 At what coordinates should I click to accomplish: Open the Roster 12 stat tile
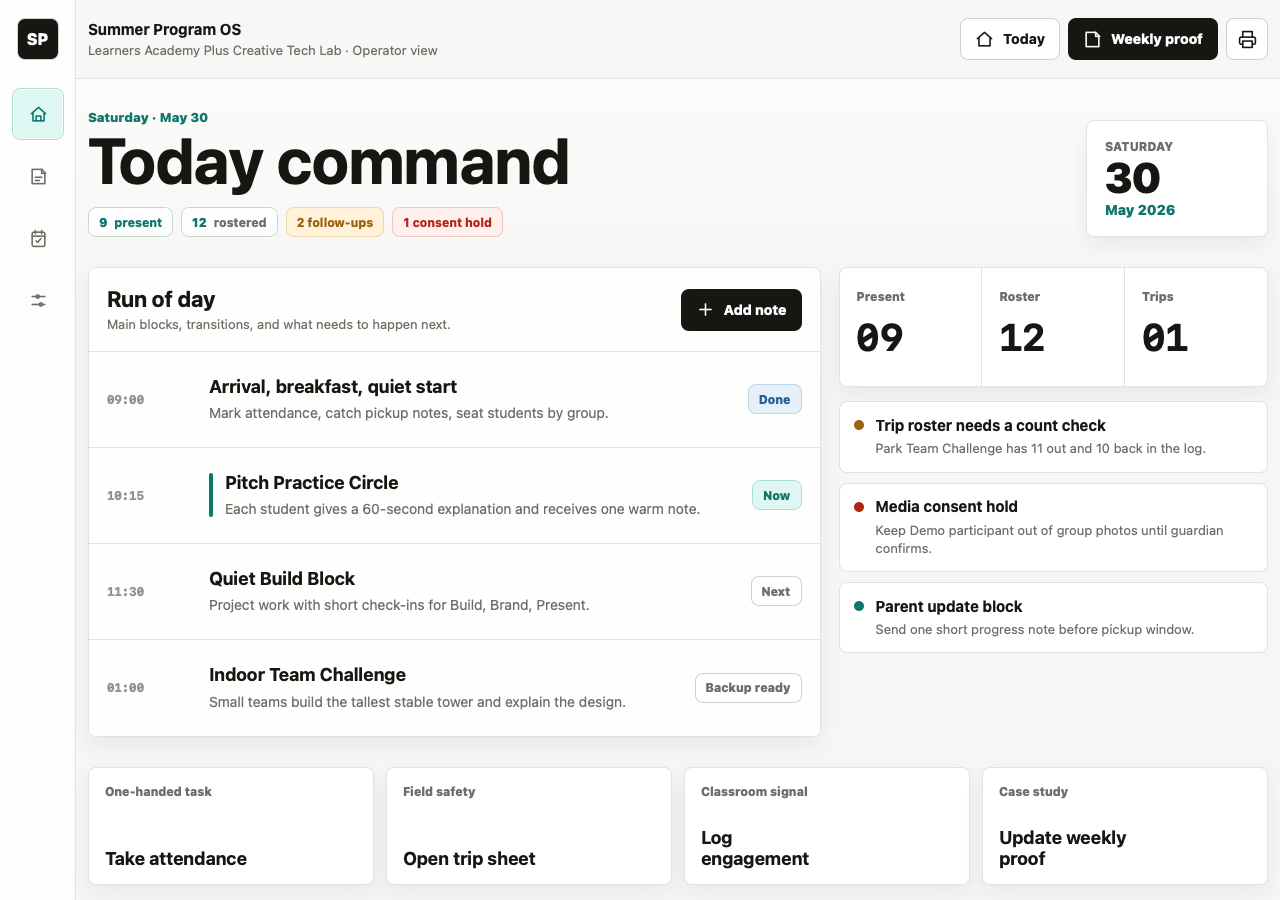point(1053,326)
